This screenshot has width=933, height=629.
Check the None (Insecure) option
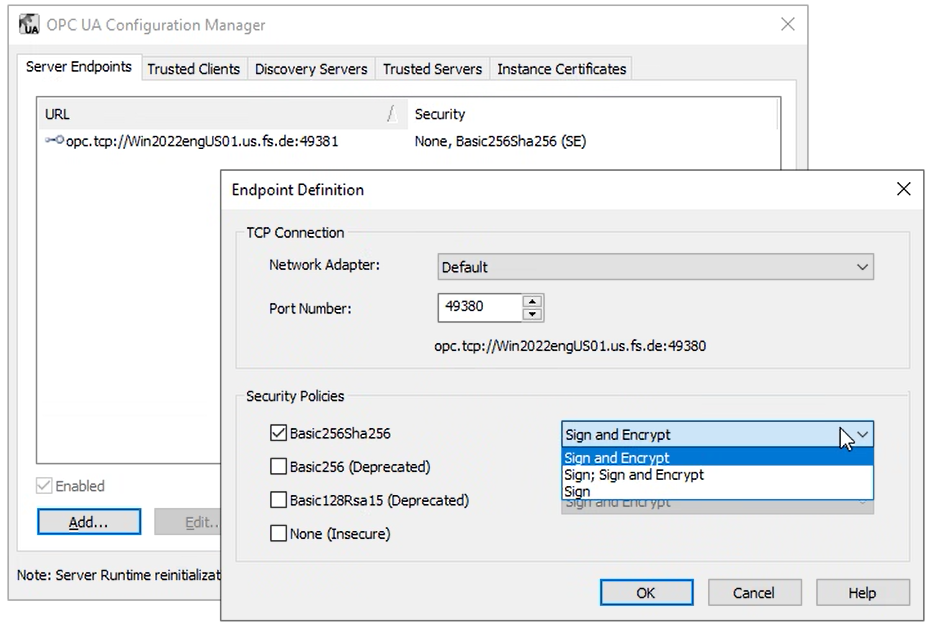[x=279, y=534]
